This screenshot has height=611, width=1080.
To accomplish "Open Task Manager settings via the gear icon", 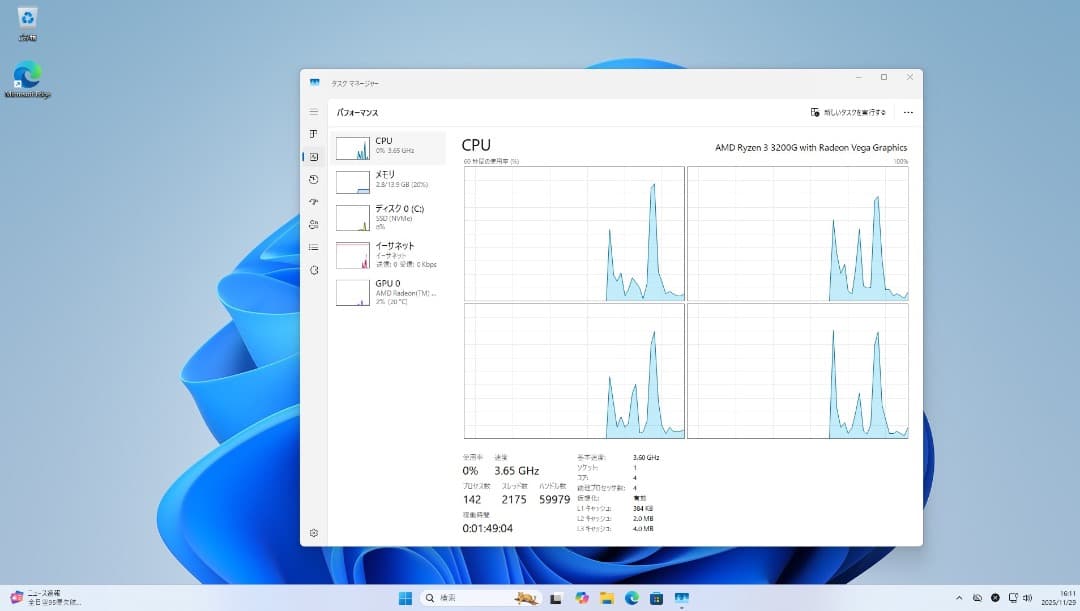I will tap(314, 533).
